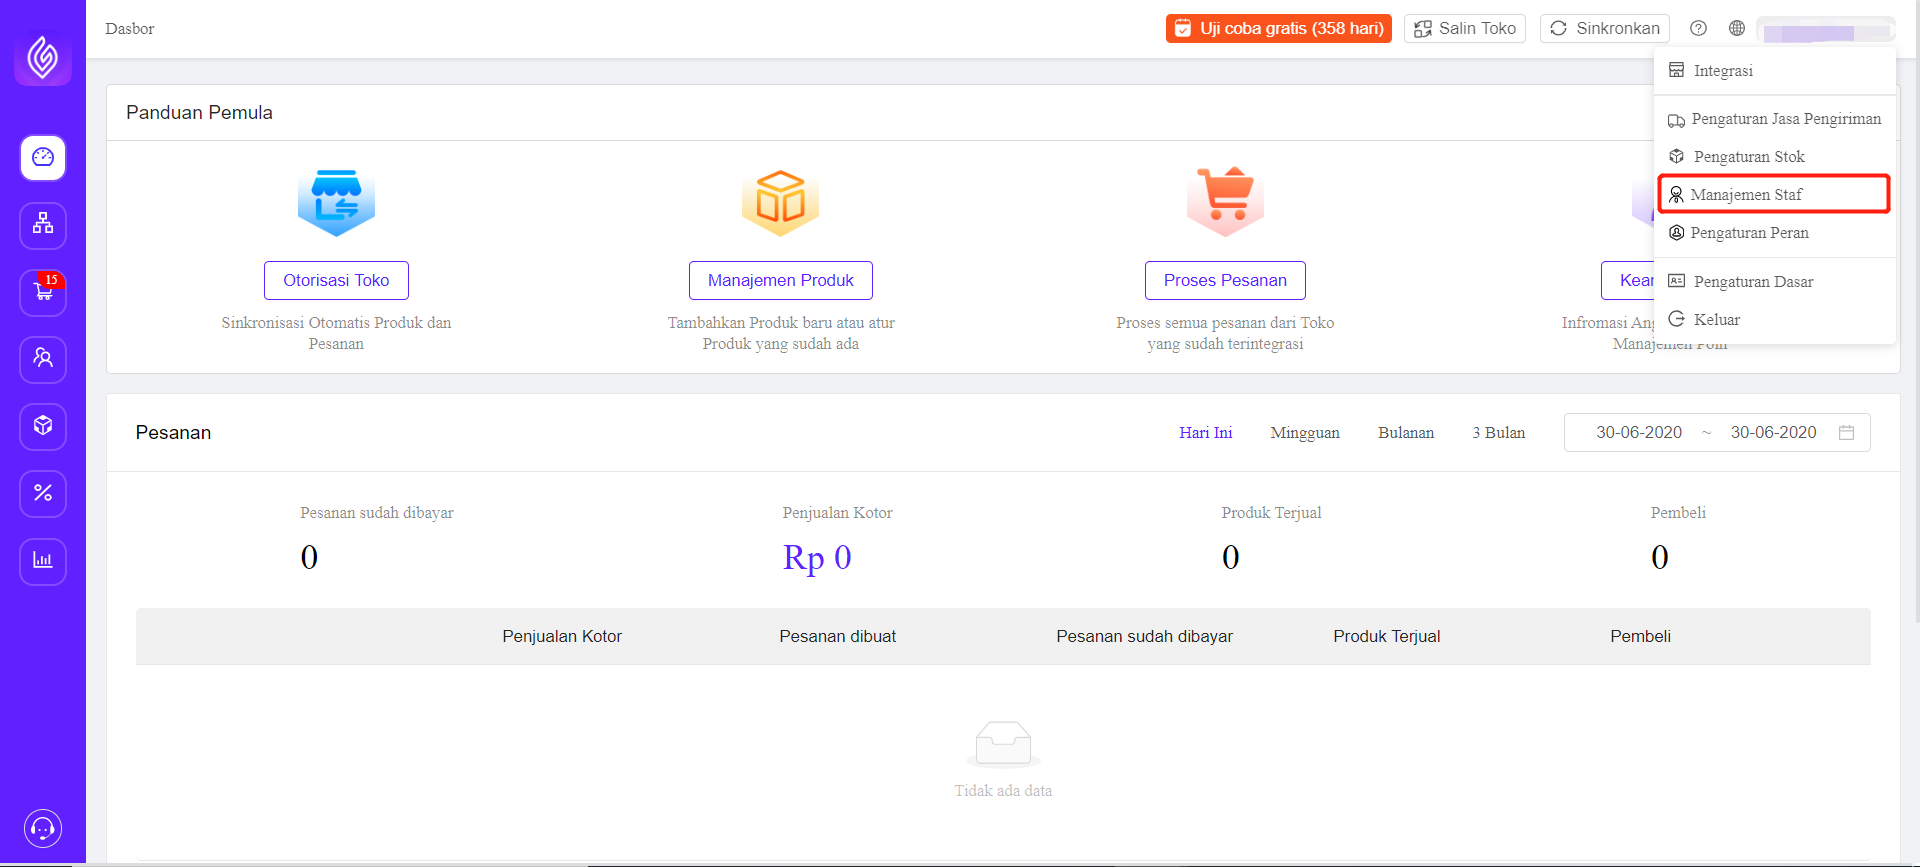Click the Otorisasi Toko button
This screenshot has width=1920, height=867.
click(336, 280)
